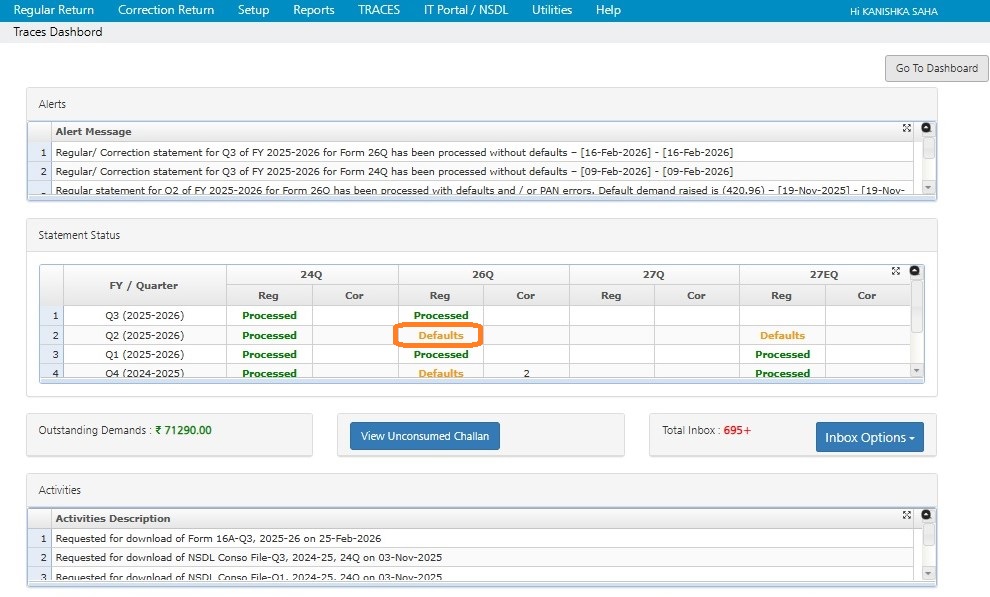Select Processed status for Q3 24Q Reg

269,315
